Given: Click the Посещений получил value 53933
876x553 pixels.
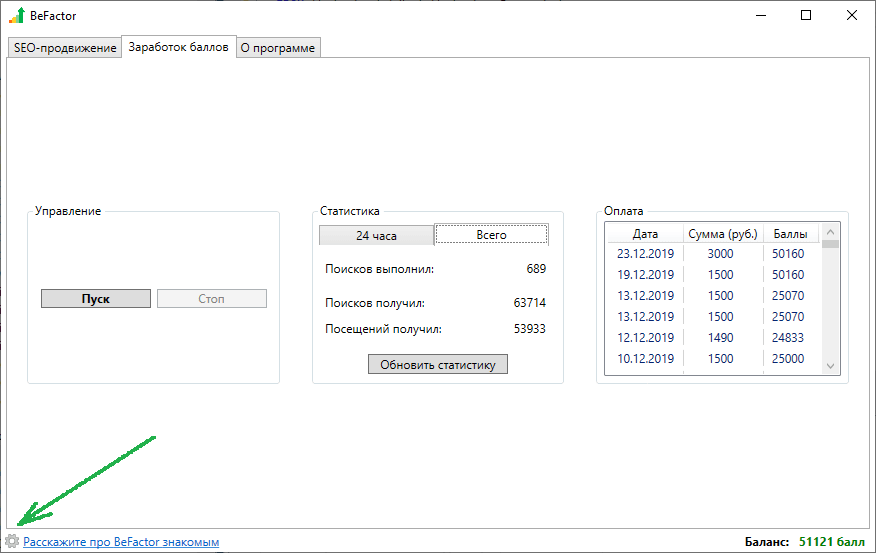Looking at the screenshot, I should point(530,328).
